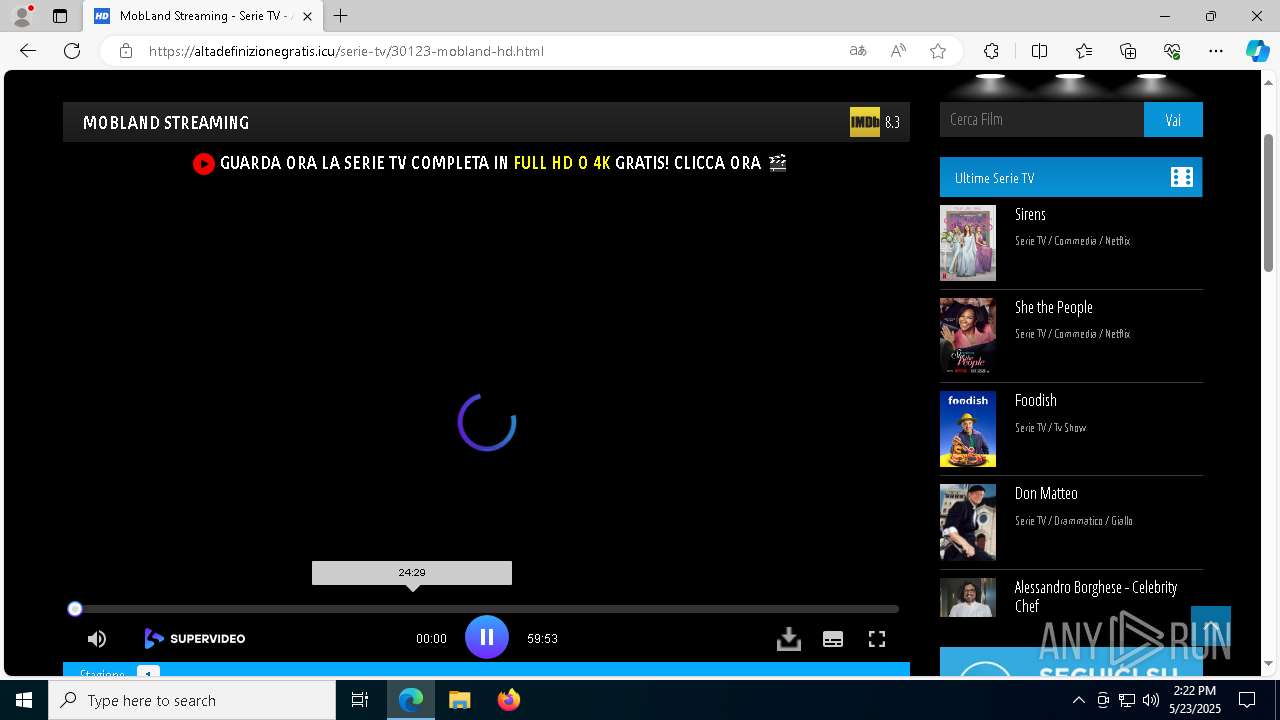Open She the People poster thumbnail
This screenshot has width=1280, height=720.
point(968,336)
